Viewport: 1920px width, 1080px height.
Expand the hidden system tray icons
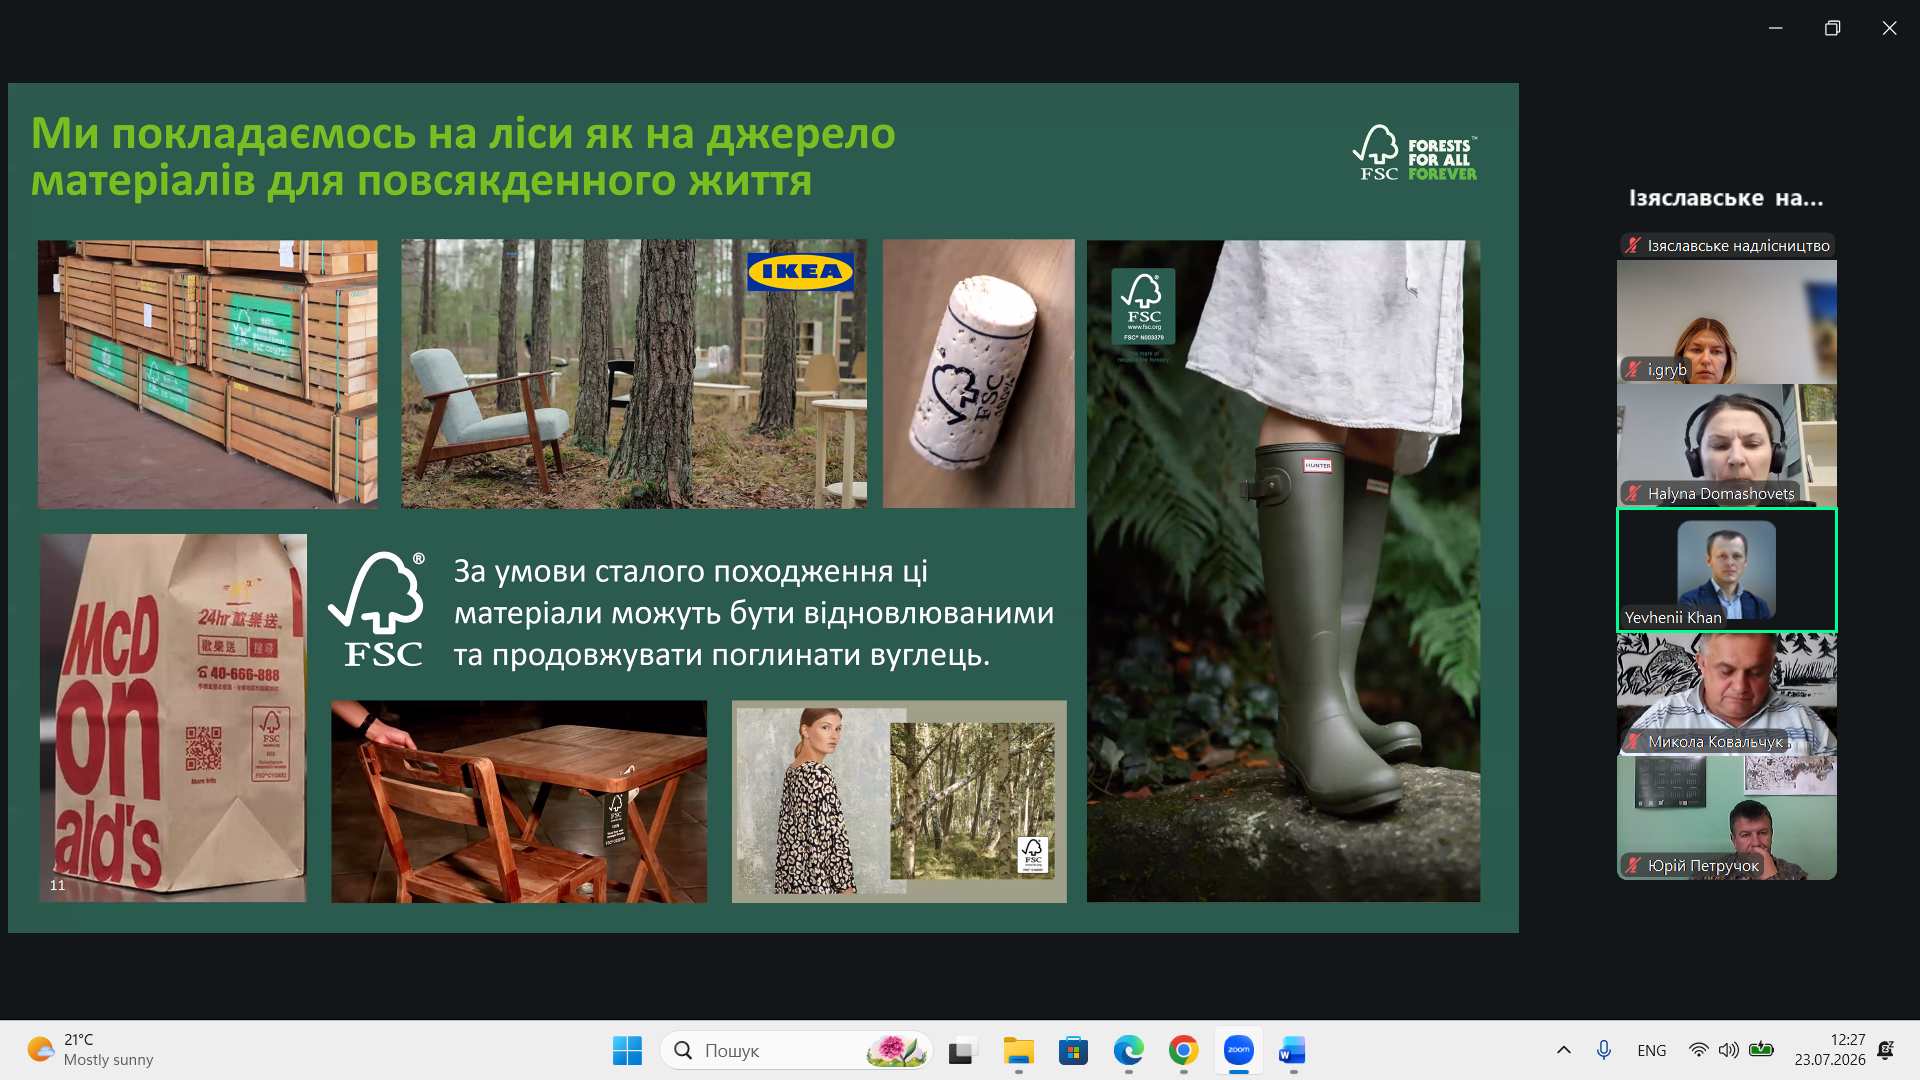1564,1050
